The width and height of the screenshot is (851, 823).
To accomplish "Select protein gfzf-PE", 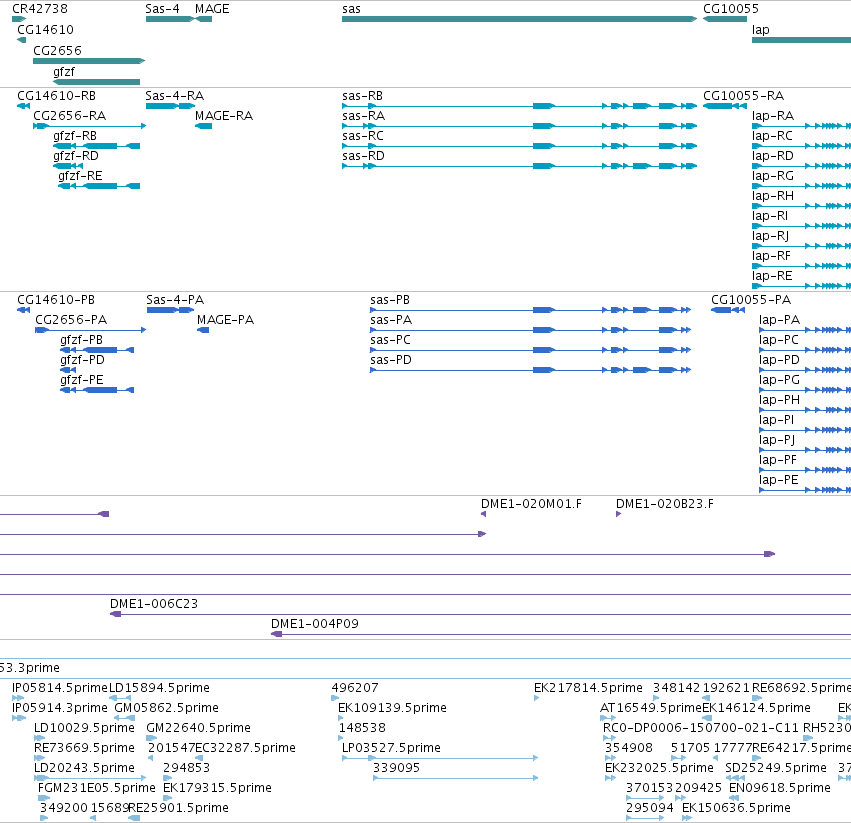I will pos(97,390).
